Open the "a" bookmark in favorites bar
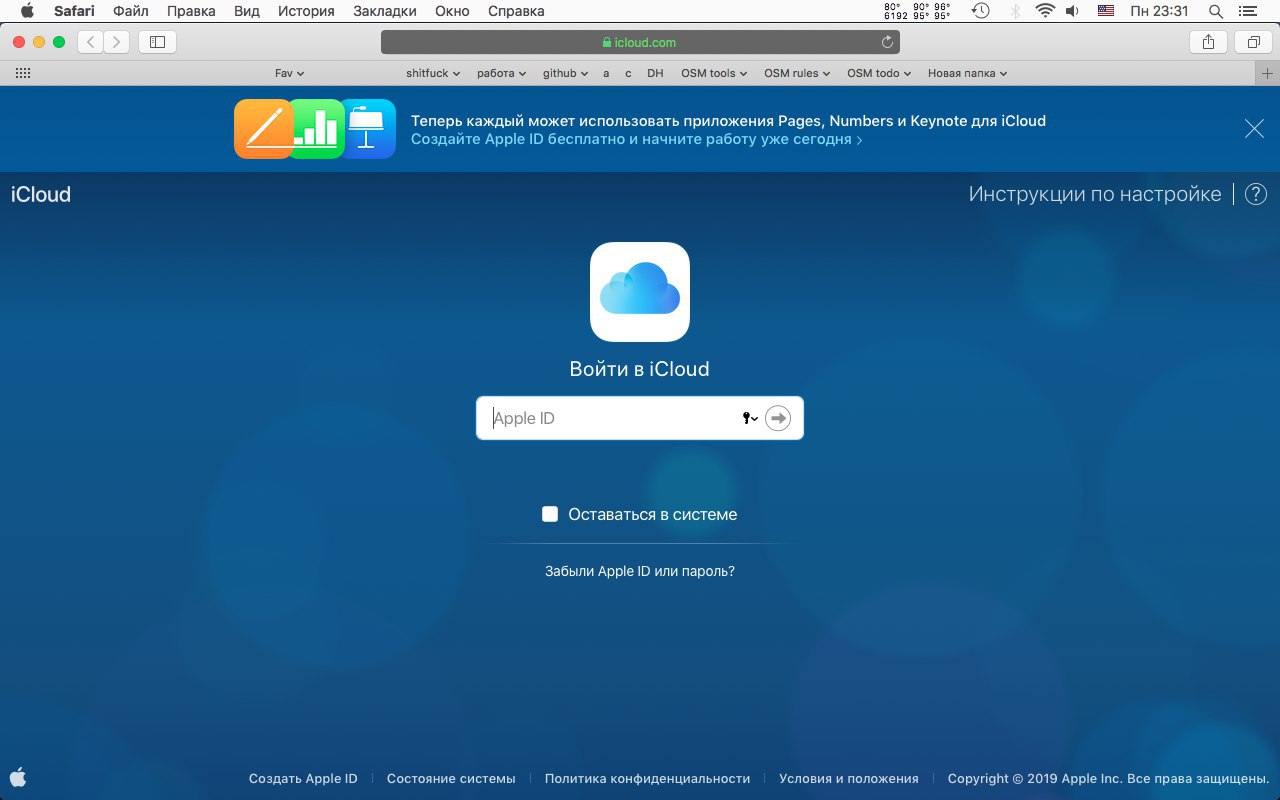The height and width of the screenshot is (800, 1280). click(606, 73)
